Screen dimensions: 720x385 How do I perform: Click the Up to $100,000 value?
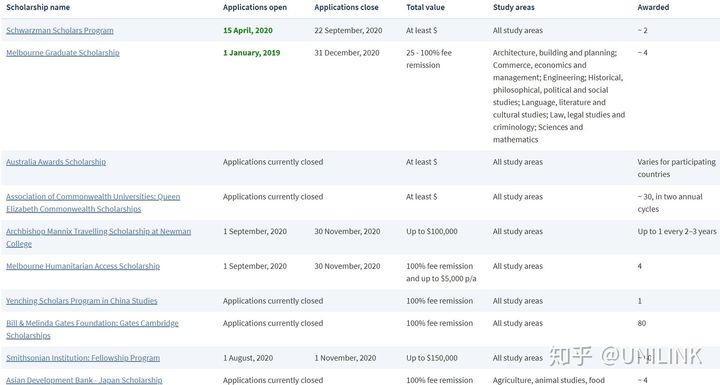[x=432, y=232]
